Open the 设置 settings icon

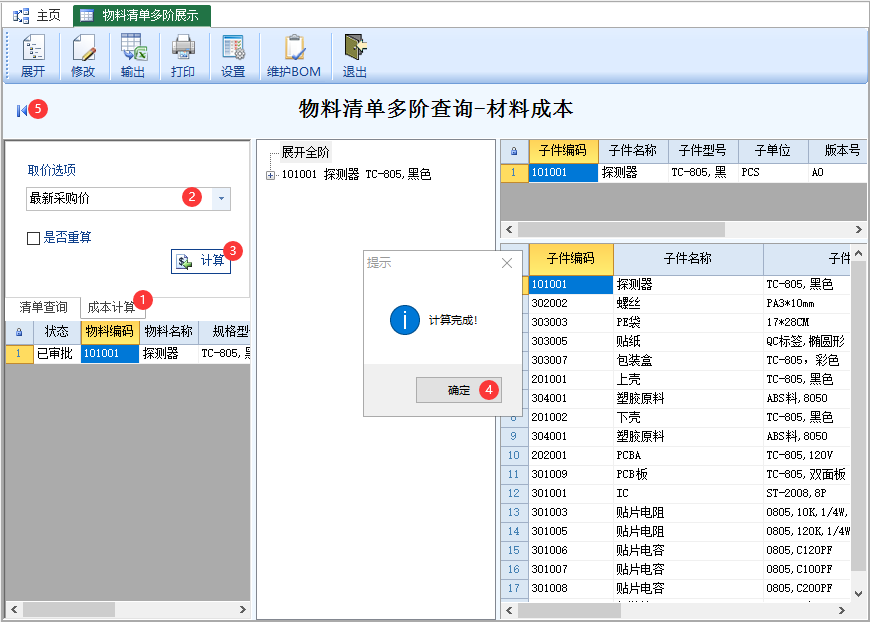233,55
